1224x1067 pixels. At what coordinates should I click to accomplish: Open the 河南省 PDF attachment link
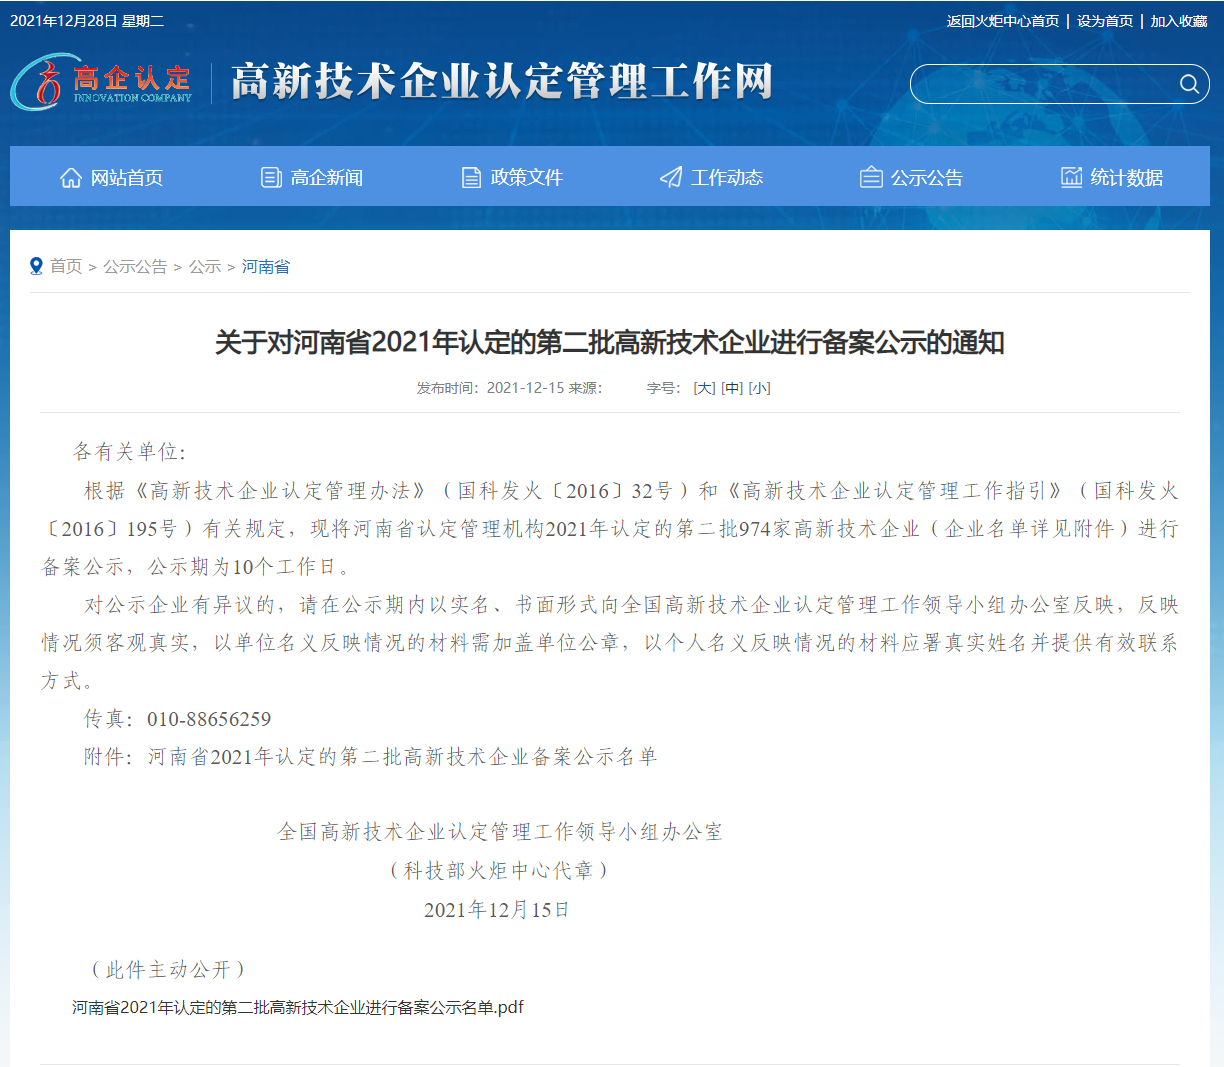[298, 1007]
